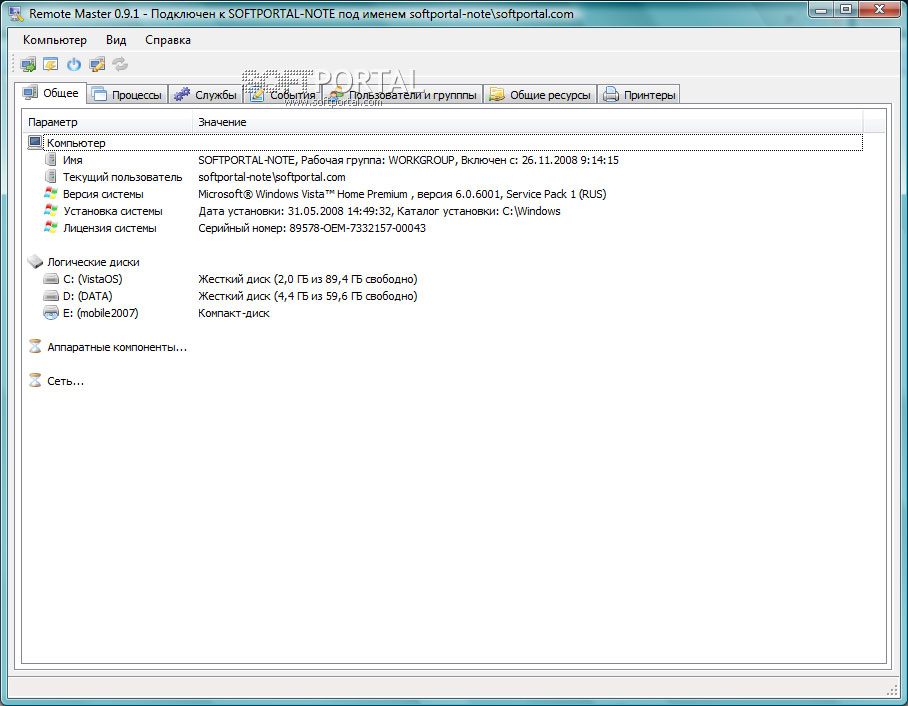The image size is (908, 706).
Task: Click the Дата установки 31.05.2008 value
Action: pos(379,211)
